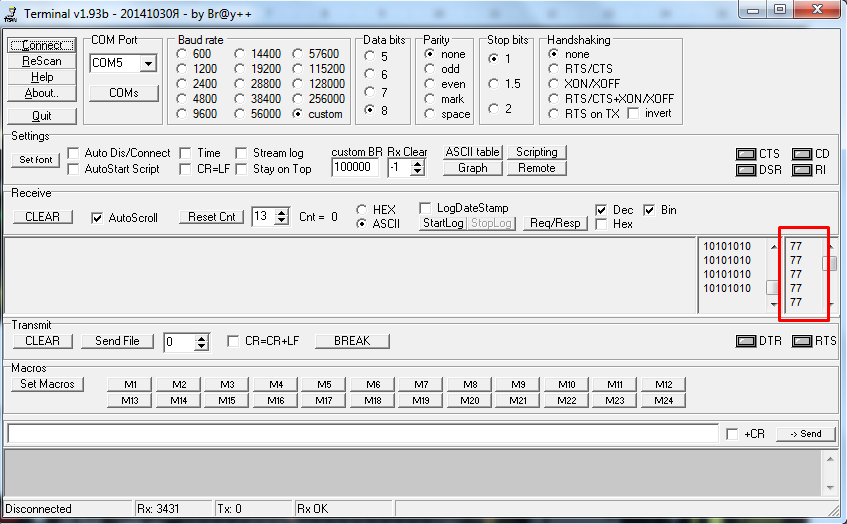Click the Quit button
This screenshot has width=847, height=524.
pos(42,116)
